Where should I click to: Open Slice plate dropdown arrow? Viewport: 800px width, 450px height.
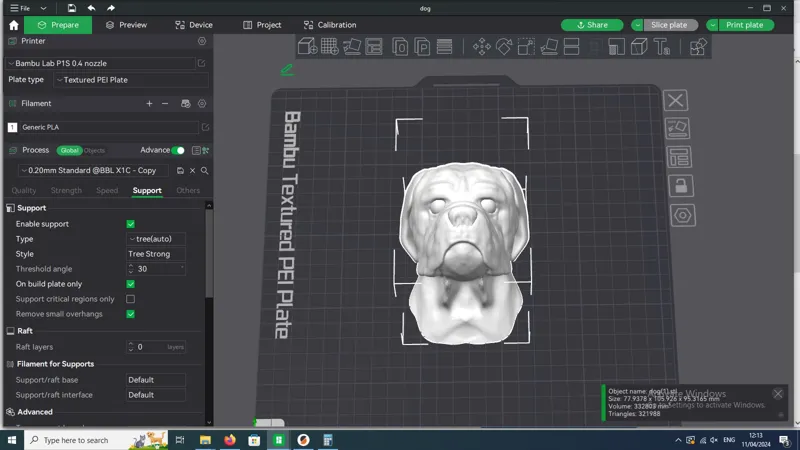637,25
